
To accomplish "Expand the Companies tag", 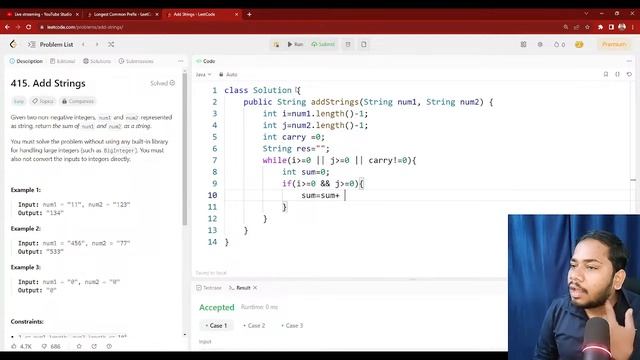I will [x=78, y=101].
